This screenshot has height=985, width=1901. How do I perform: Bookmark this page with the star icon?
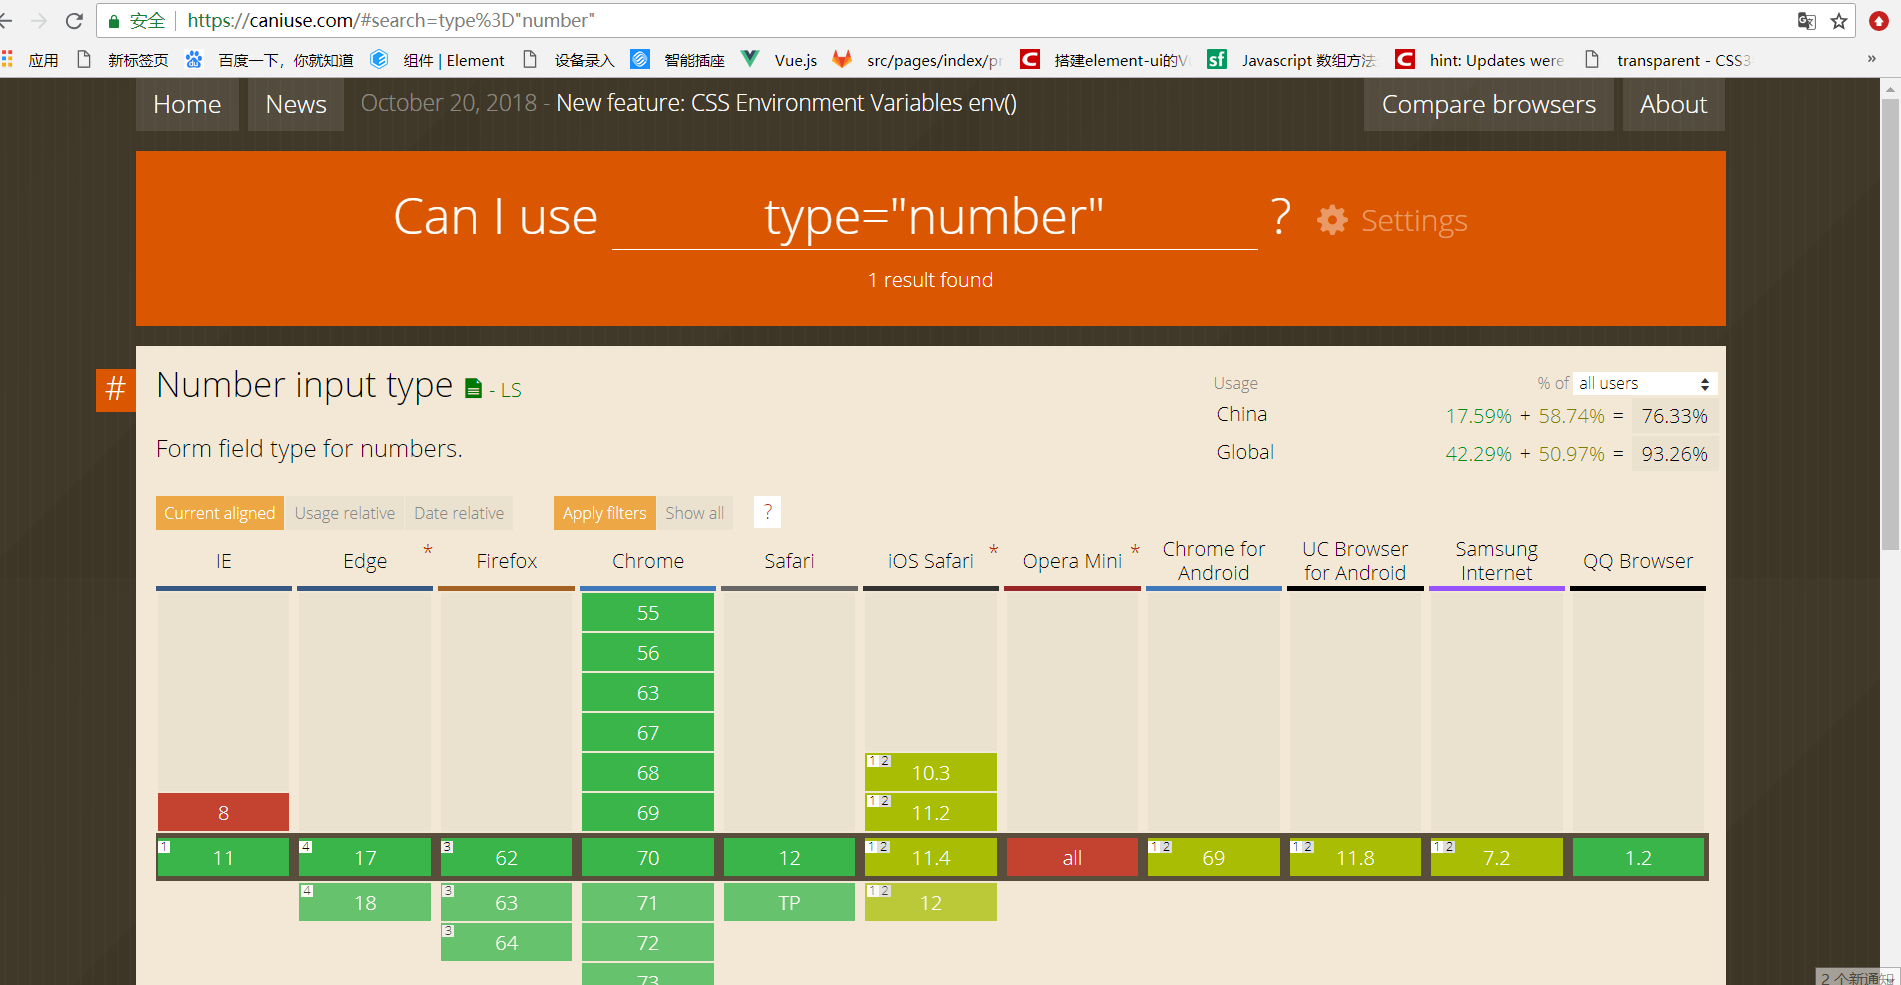(x=1838, y=21)
